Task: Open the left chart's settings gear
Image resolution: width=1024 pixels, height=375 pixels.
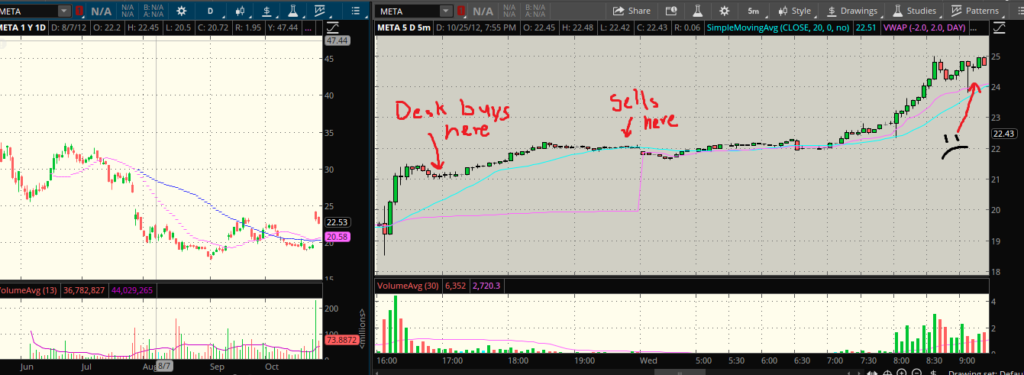Action: (x=181, y=10)
